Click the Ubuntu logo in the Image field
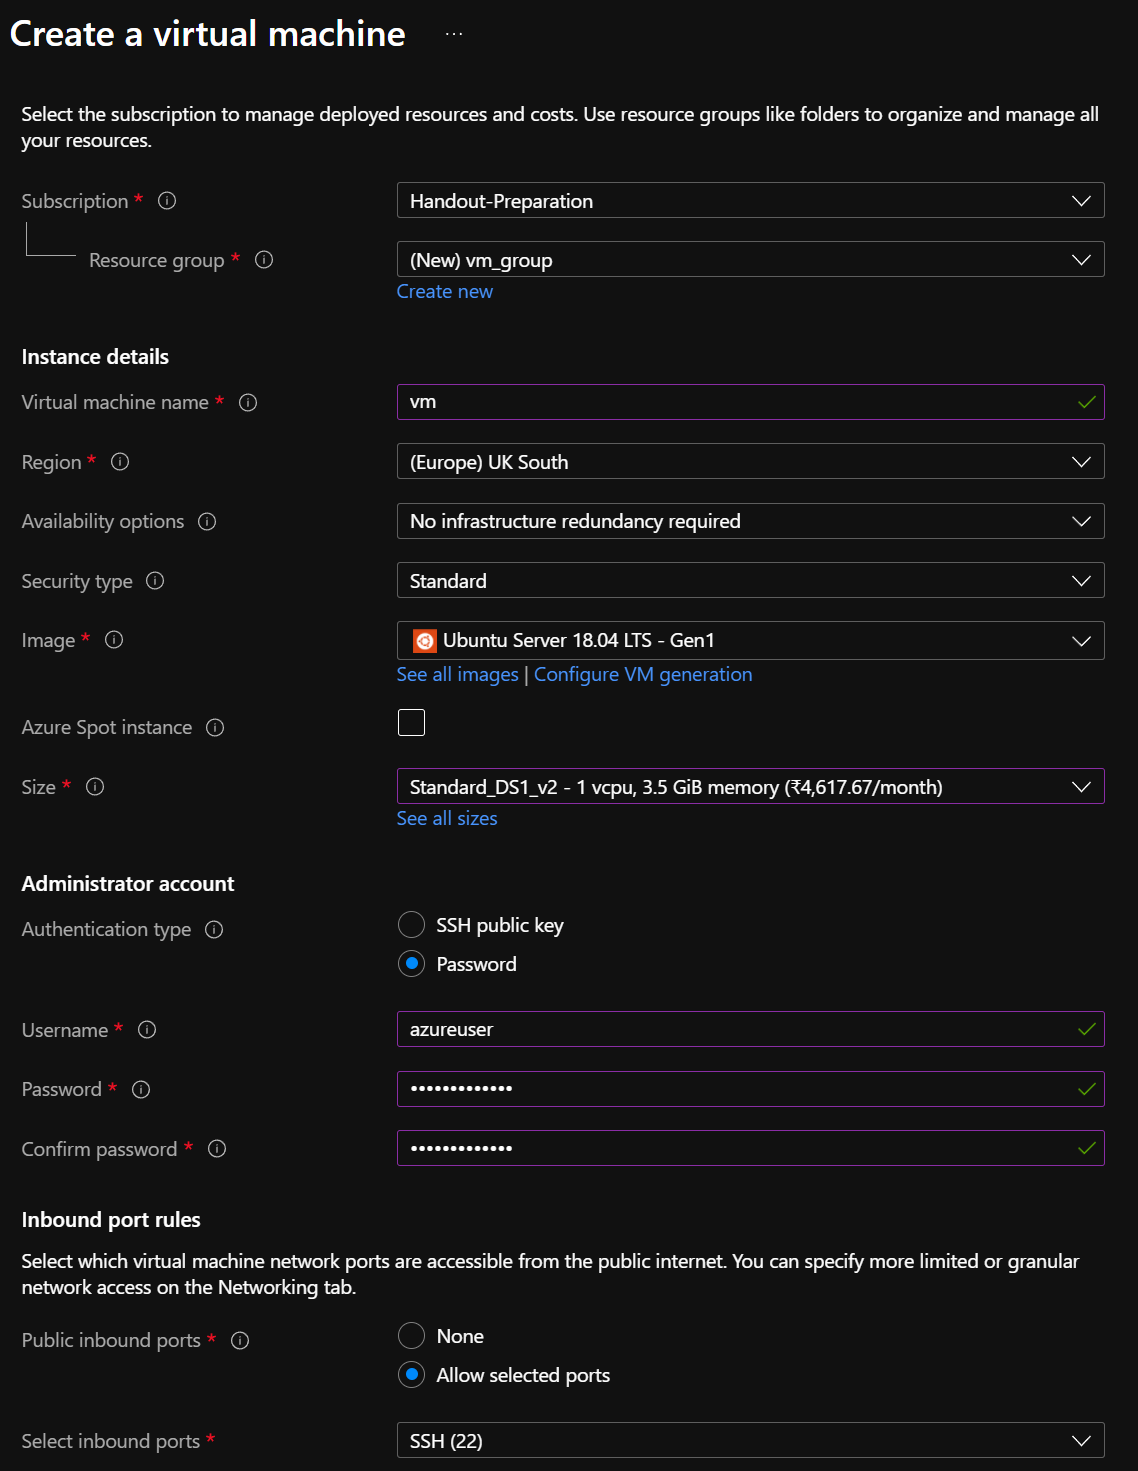1138x1471 pixels. coord(425,641)
